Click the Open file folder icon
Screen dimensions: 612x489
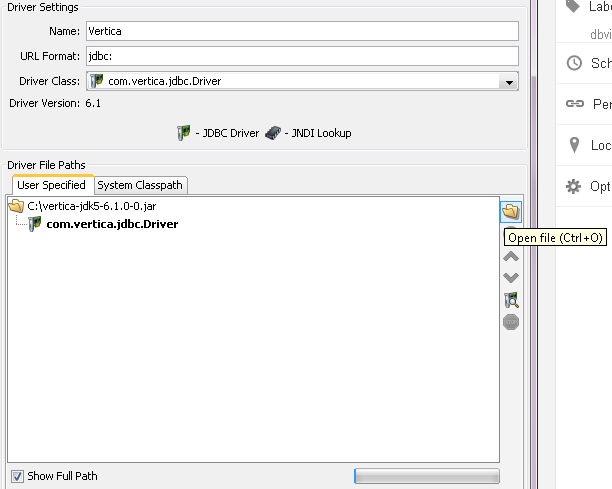[x=511, y=212]
